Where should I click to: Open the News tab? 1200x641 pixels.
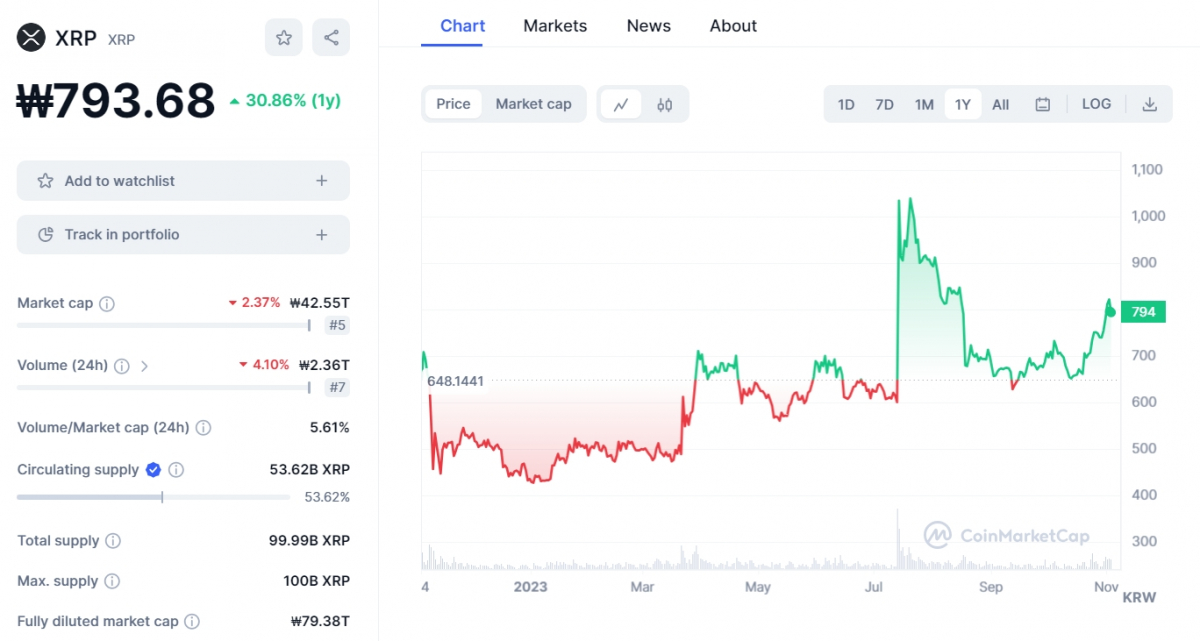648,26
